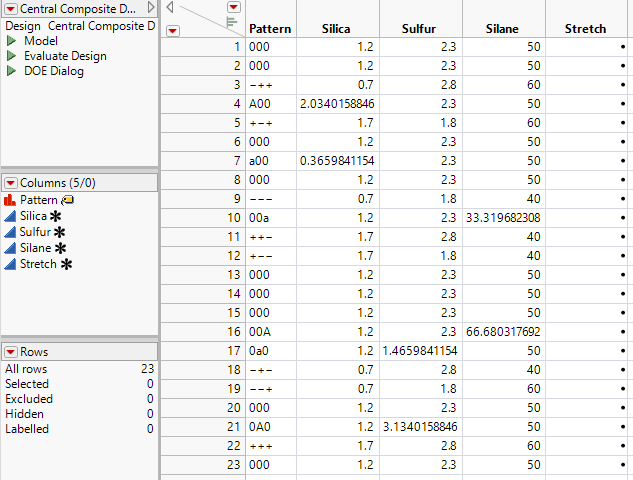Click the Excluded rows count entry
This screenshot has width=633, height=480.
27,399
